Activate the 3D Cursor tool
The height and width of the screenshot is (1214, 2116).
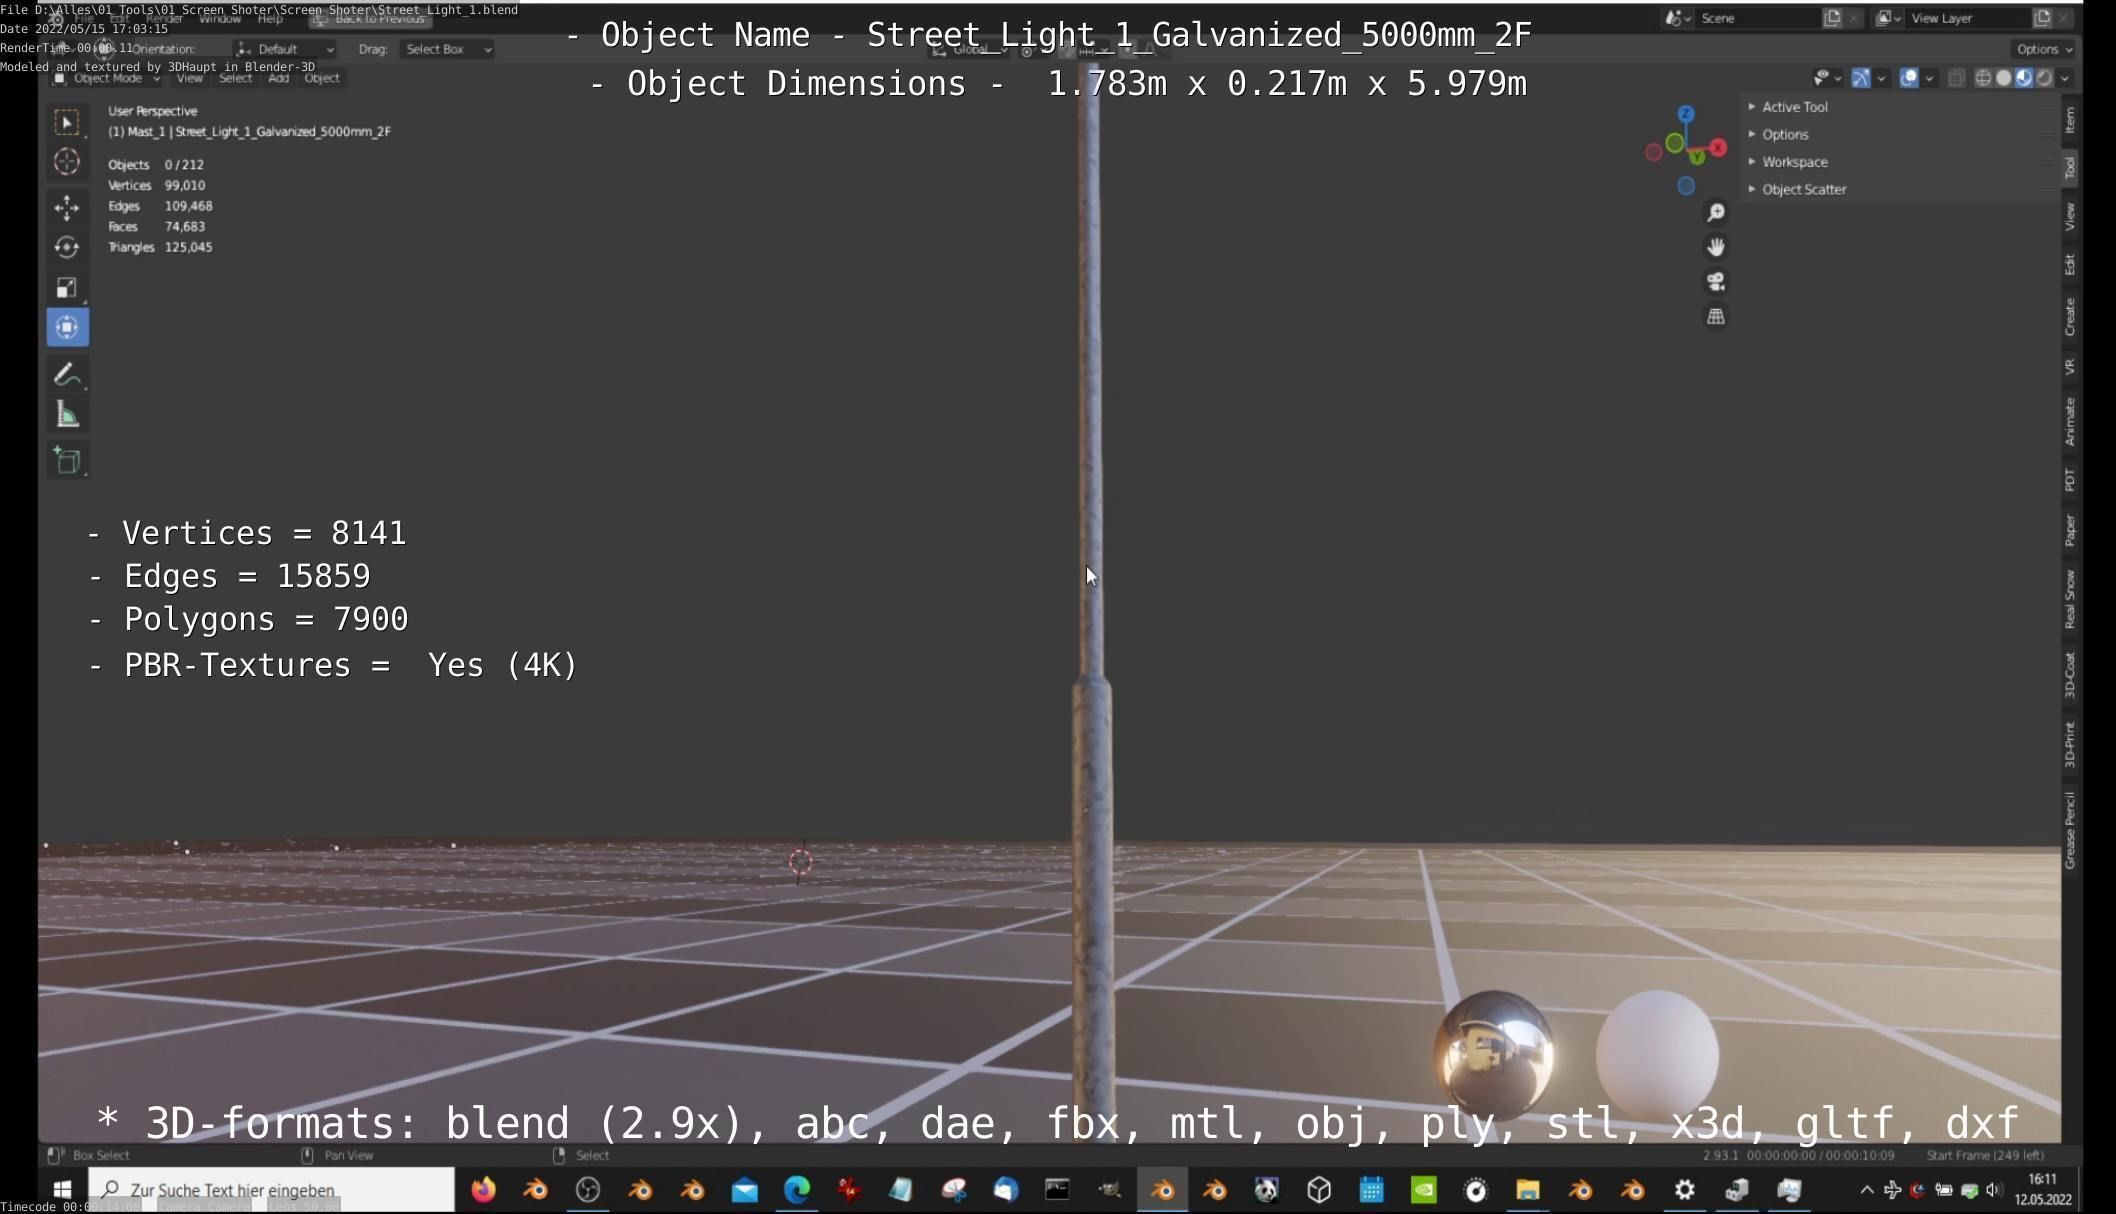pos(67,162)
